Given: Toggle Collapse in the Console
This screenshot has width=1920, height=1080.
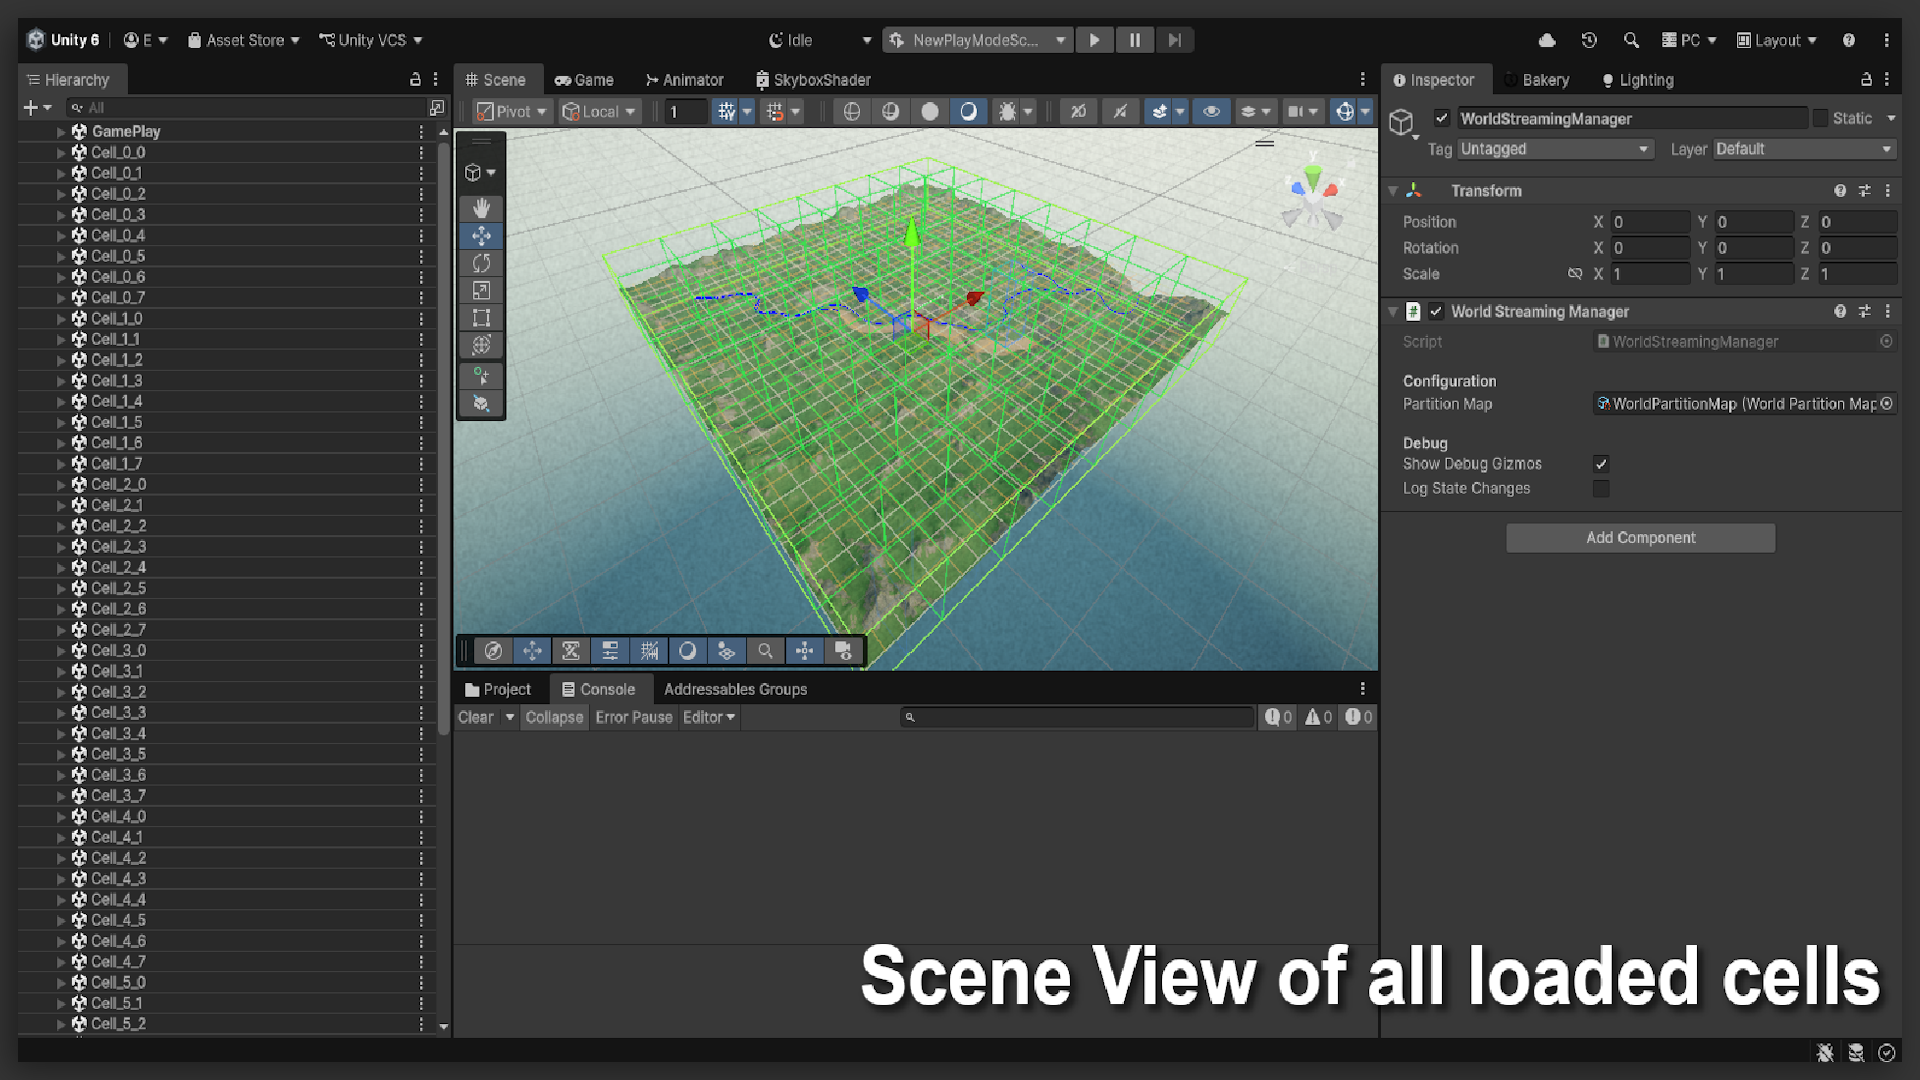Looking at the screenshot, I should pyautogui.click(x=554, y=717).
